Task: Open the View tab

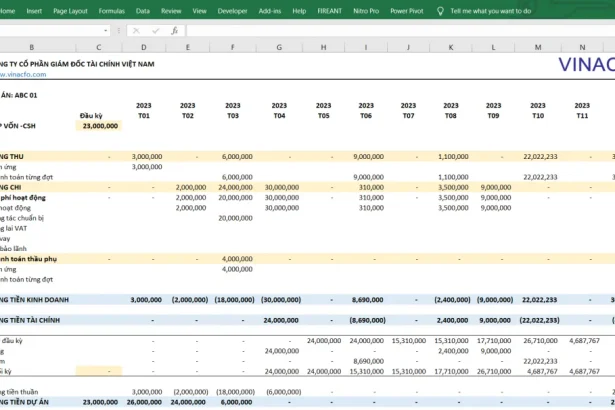Action: pyautogui.click(x=199, y=11)
